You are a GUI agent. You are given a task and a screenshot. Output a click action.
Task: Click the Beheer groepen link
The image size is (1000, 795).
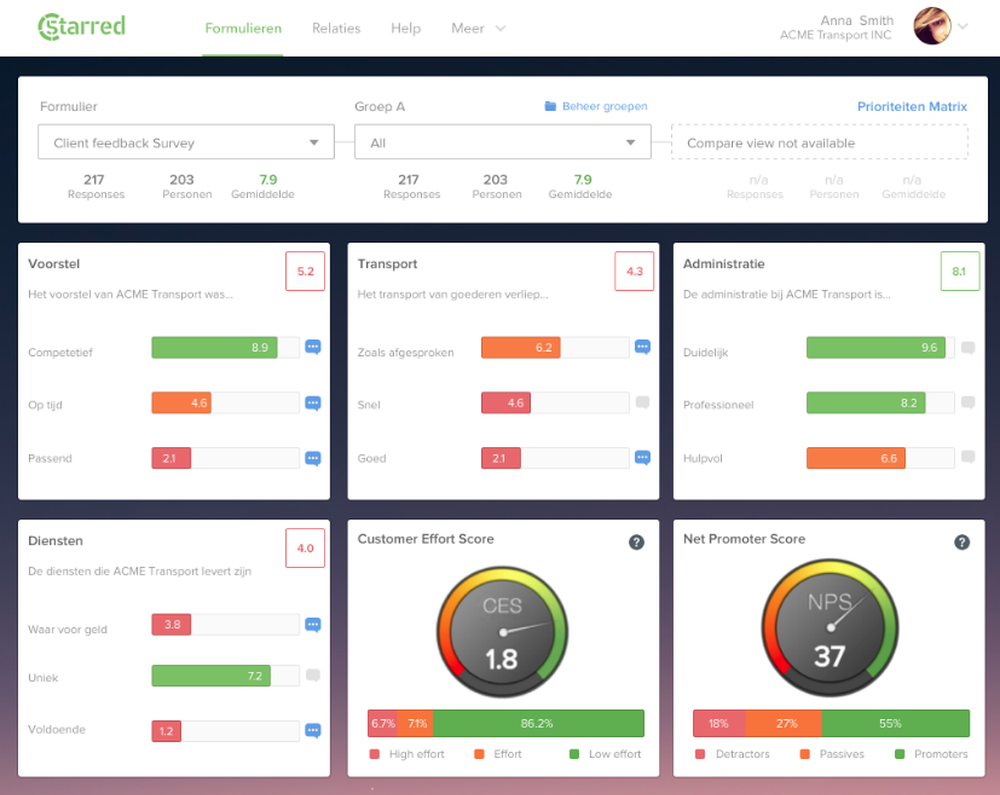[x=596, y=106]
